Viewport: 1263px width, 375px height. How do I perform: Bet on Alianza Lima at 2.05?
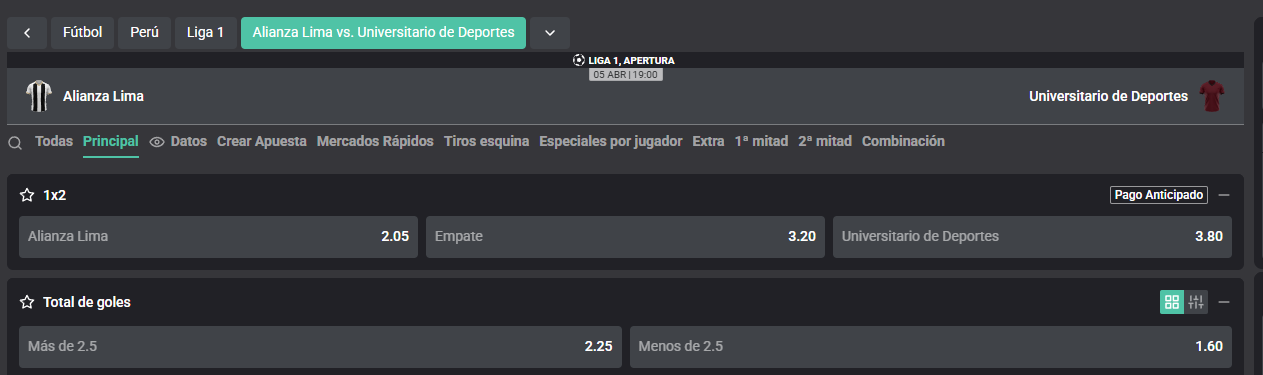coord(218,237)
